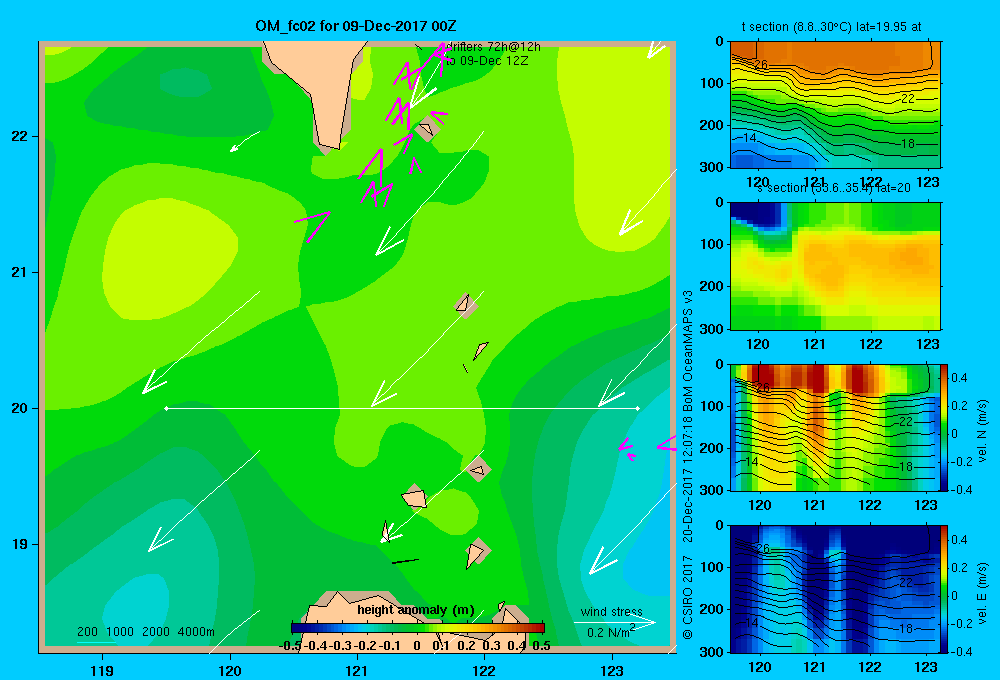1000x680 pixels.
Task: Click the vel. E color scale bar
Action: pyautogui.click(x=944, y=589)
